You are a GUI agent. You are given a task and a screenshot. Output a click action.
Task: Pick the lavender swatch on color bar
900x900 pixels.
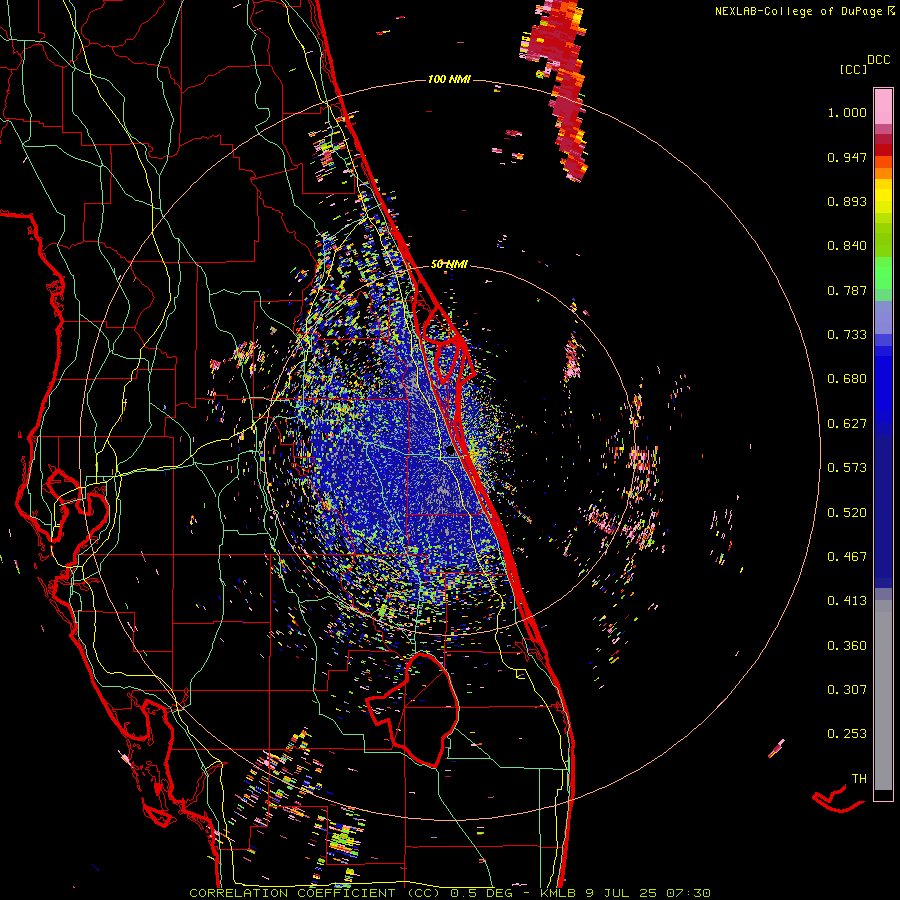(883, 317)
